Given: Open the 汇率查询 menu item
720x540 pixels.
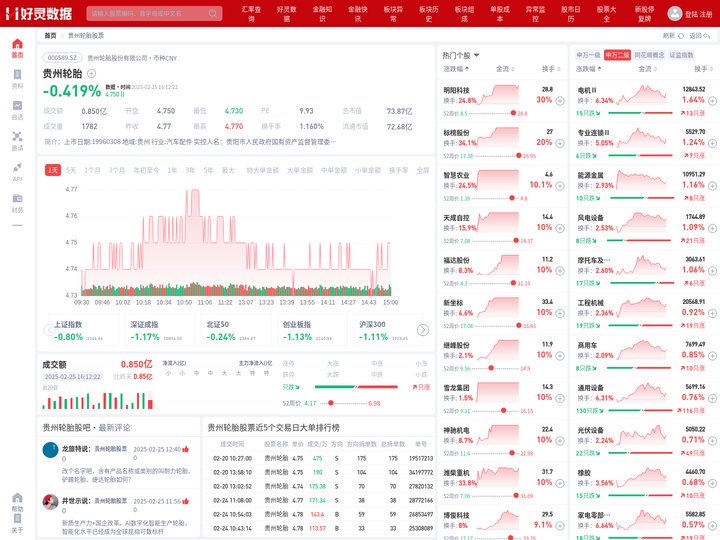Looking at the screenshot, I should point(251,14).
